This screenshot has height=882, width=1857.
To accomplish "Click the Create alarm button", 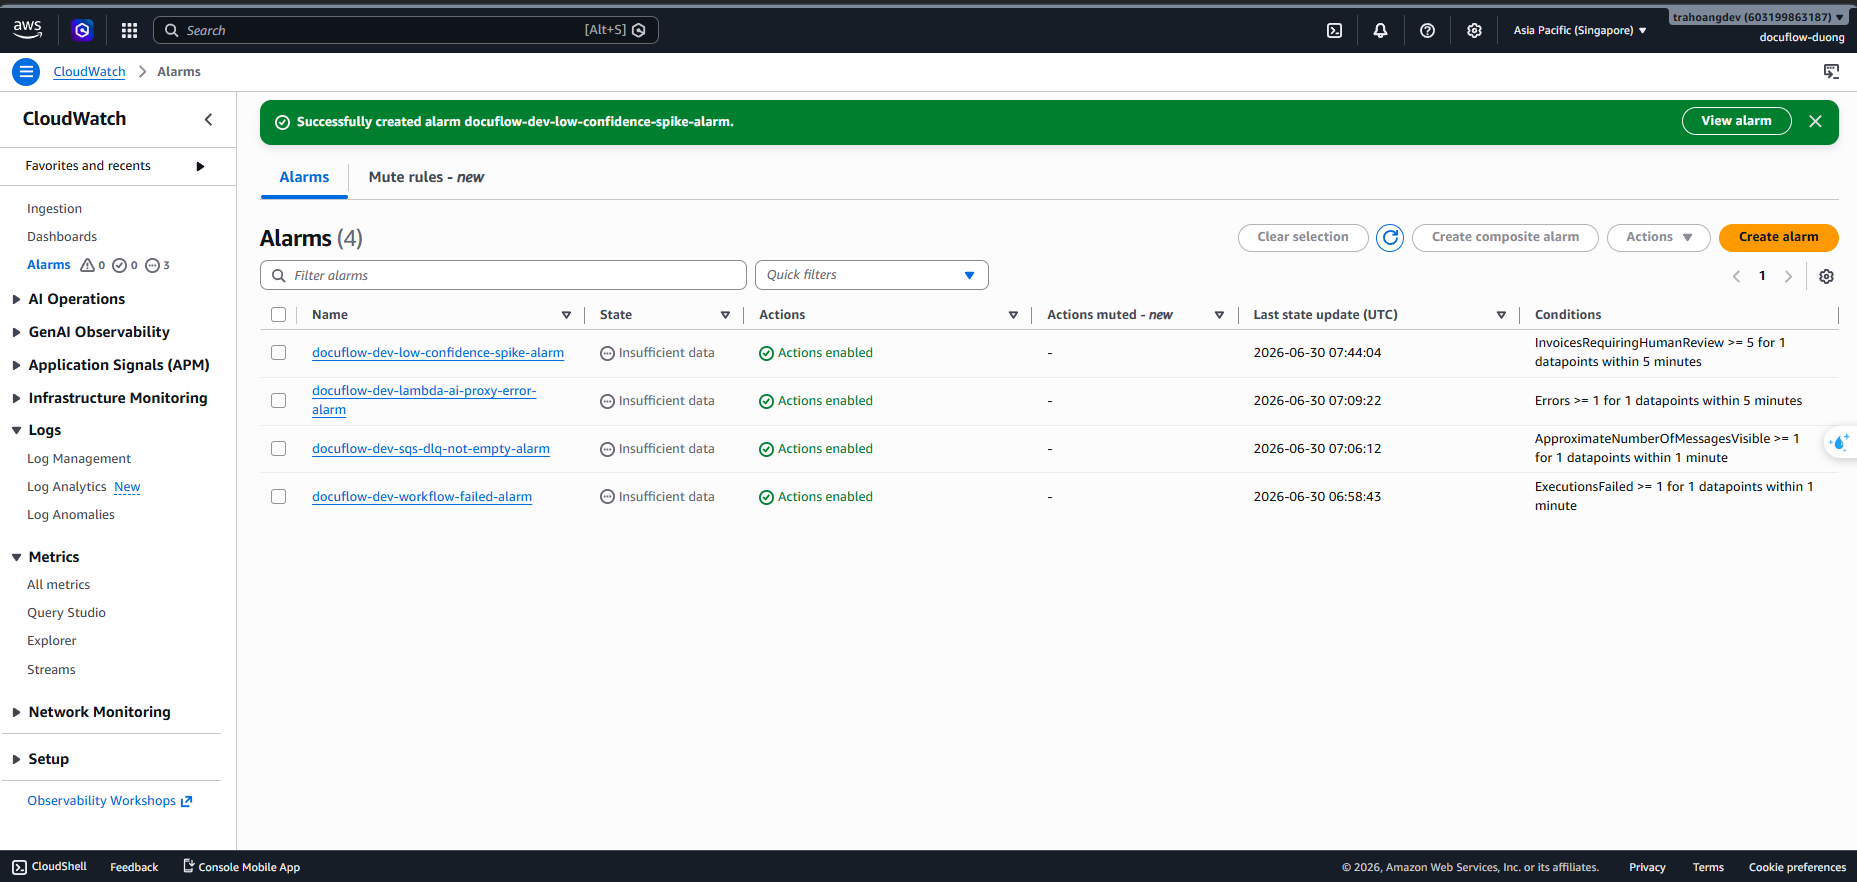I will click(1778, 237).
